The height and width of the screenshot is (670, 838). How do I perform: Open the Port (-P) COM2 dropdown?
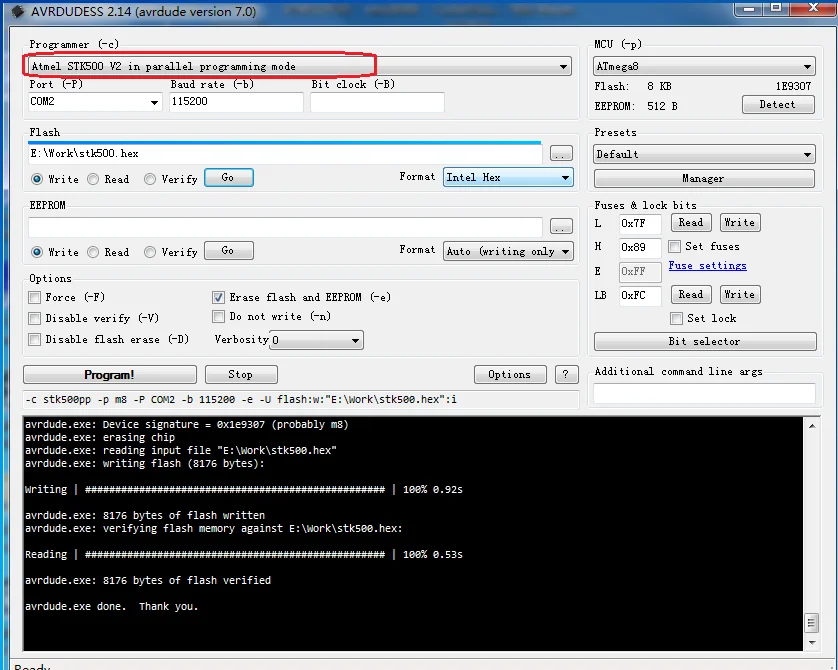pyautogui.click(x=95, y=102)
